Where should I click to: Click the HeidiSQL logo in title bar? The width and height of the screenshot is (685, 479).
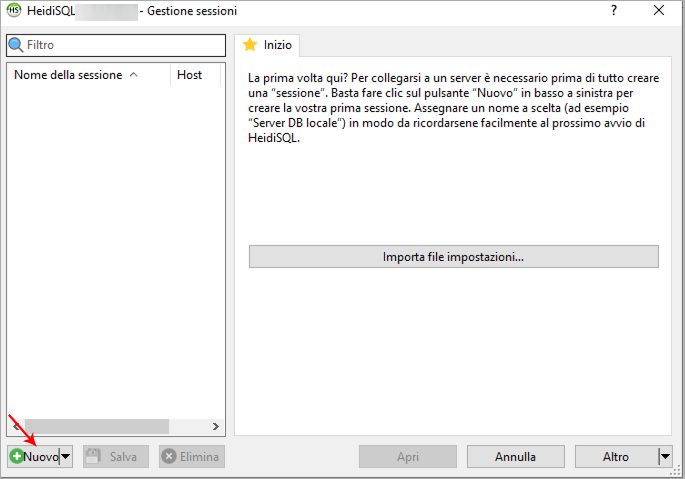tap(15, 12)
